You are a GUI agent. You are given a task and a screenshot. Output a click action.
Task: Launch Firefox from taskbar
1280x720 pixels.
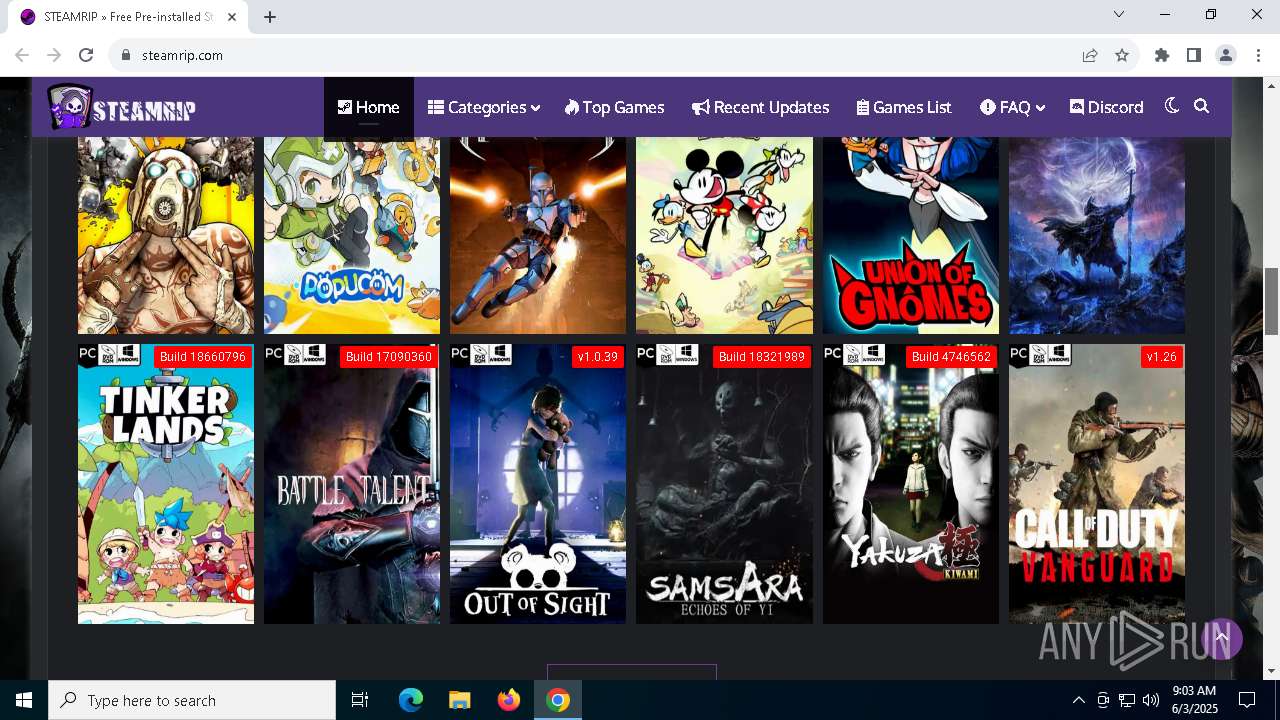coord(509,700)
